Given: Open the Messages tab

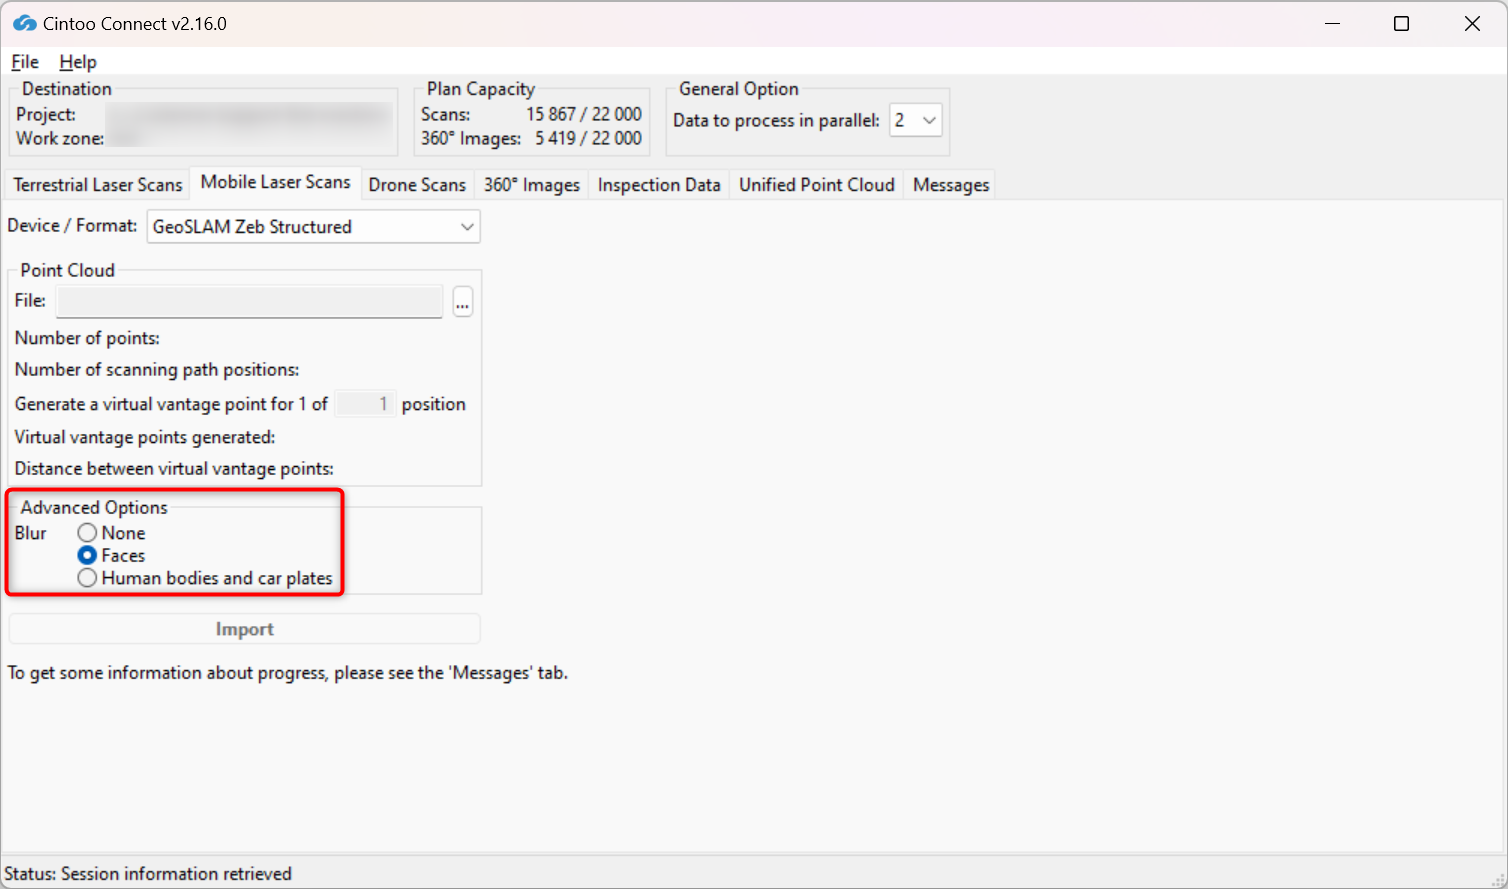Looking at the screenshot, I should coord(951,185).
